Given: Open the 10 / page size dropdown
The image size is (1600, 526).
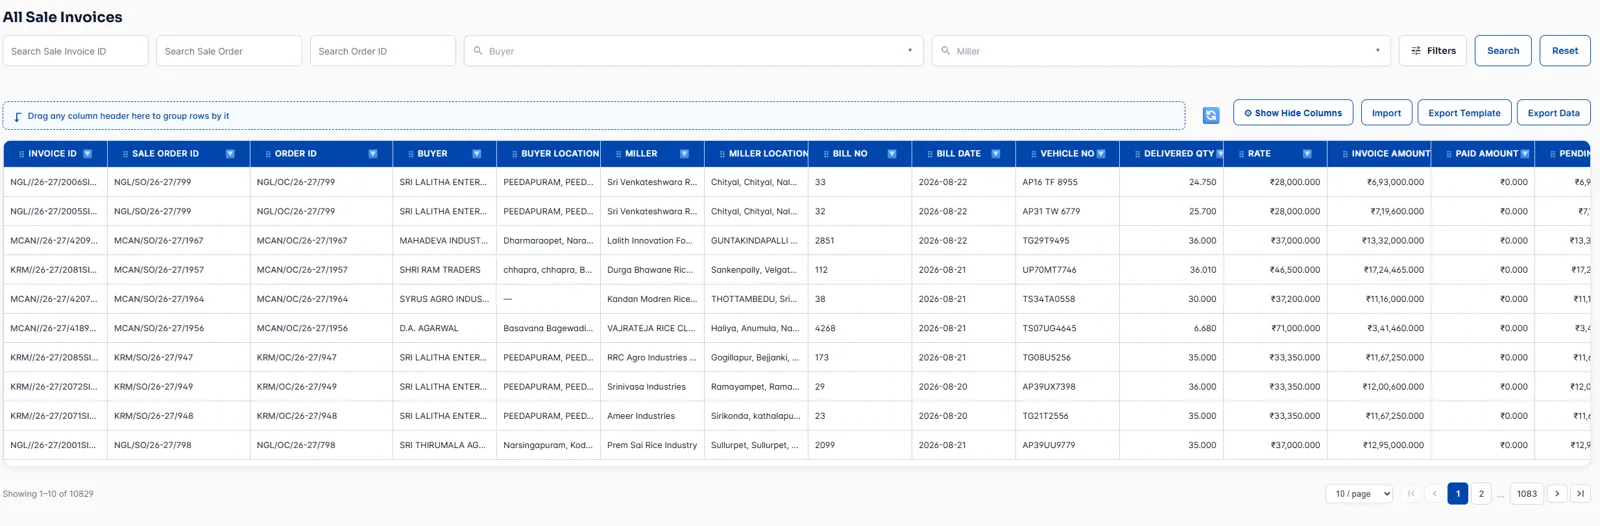Looking at the screenshot, I should 1360,493.
